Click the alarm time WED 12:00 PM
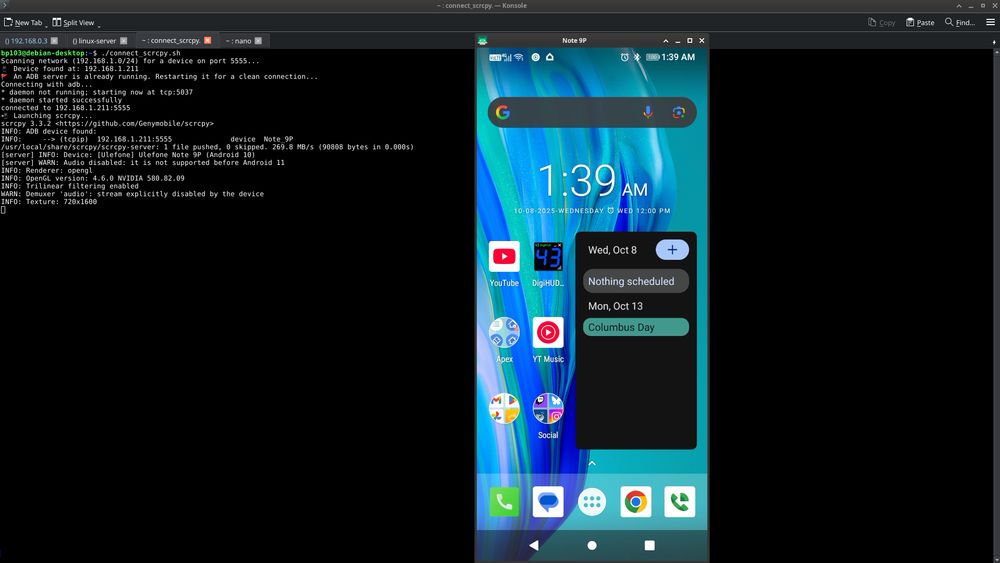 pyautogui.click(x=643, y=210)
